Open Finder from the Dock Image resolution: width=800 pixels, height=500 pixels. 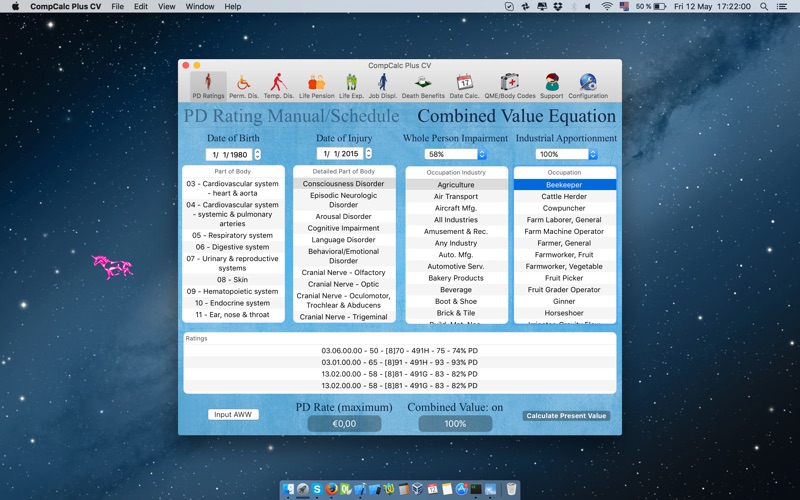tap(288, 489)
